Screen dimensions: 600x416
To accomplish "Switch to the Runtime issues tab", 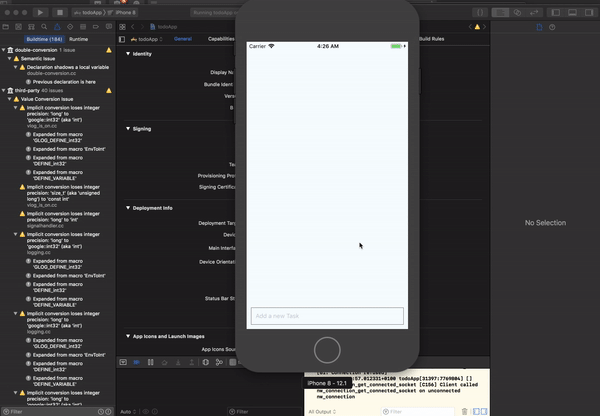I will click(79, 38).
